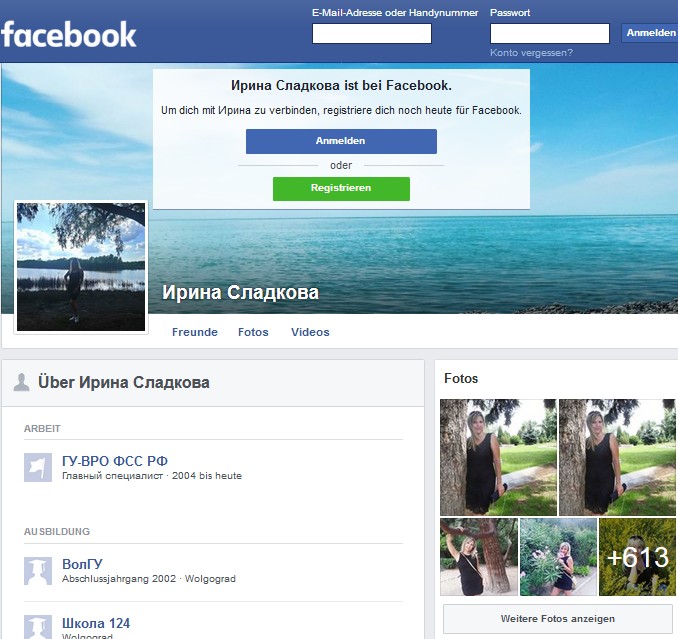Click Weitere Fotos anzeigen button

pos(557,619)
